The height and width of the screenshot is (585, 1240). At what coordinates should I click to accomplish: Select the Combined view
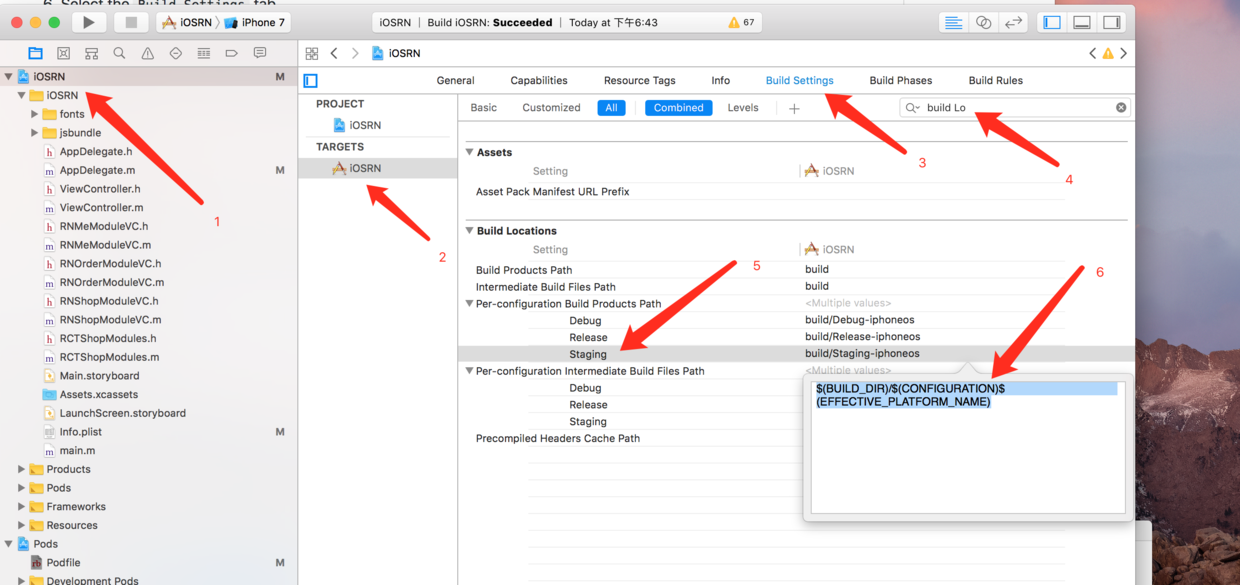pyautogui.click(x=679, y=108)
